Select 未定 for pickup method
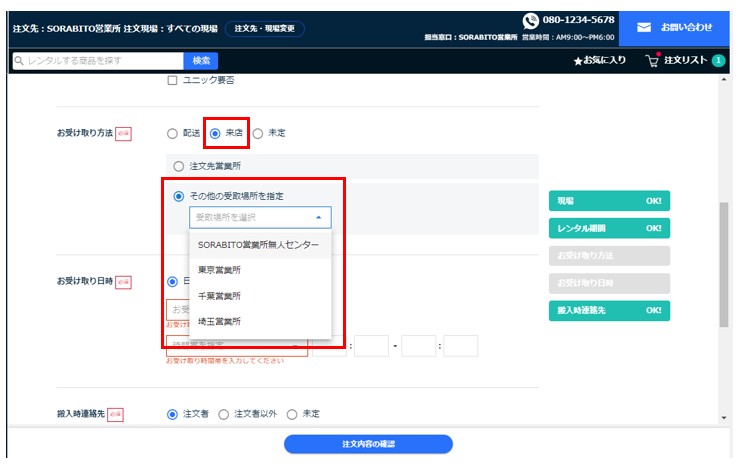Screen dimensions: 740x469 point(257,133)
